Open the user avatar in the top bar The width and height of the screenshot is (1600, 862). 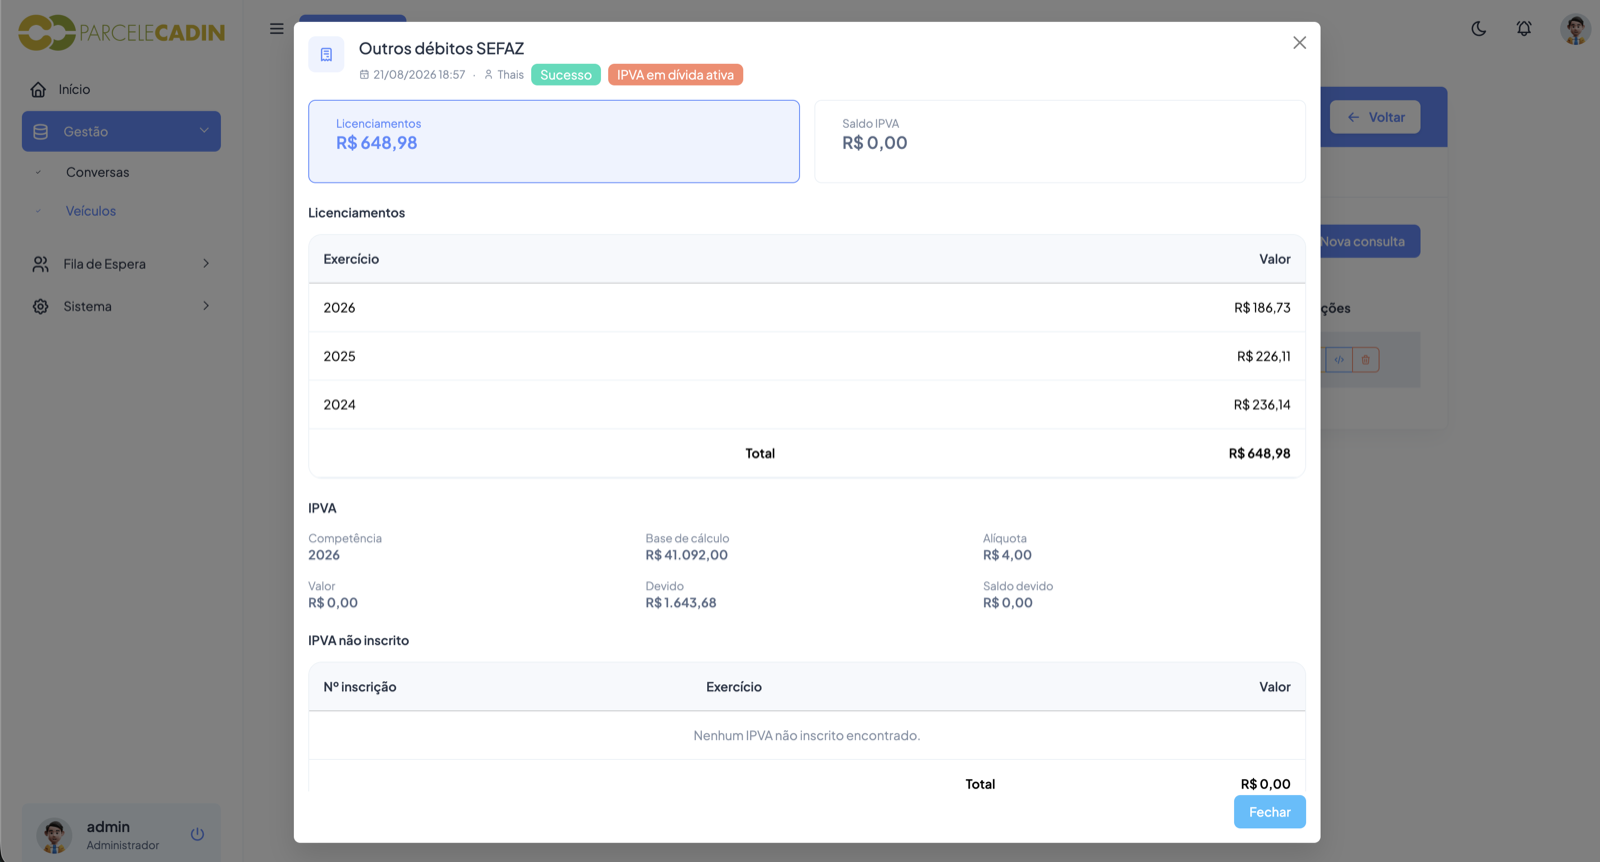pos(1575,29)
